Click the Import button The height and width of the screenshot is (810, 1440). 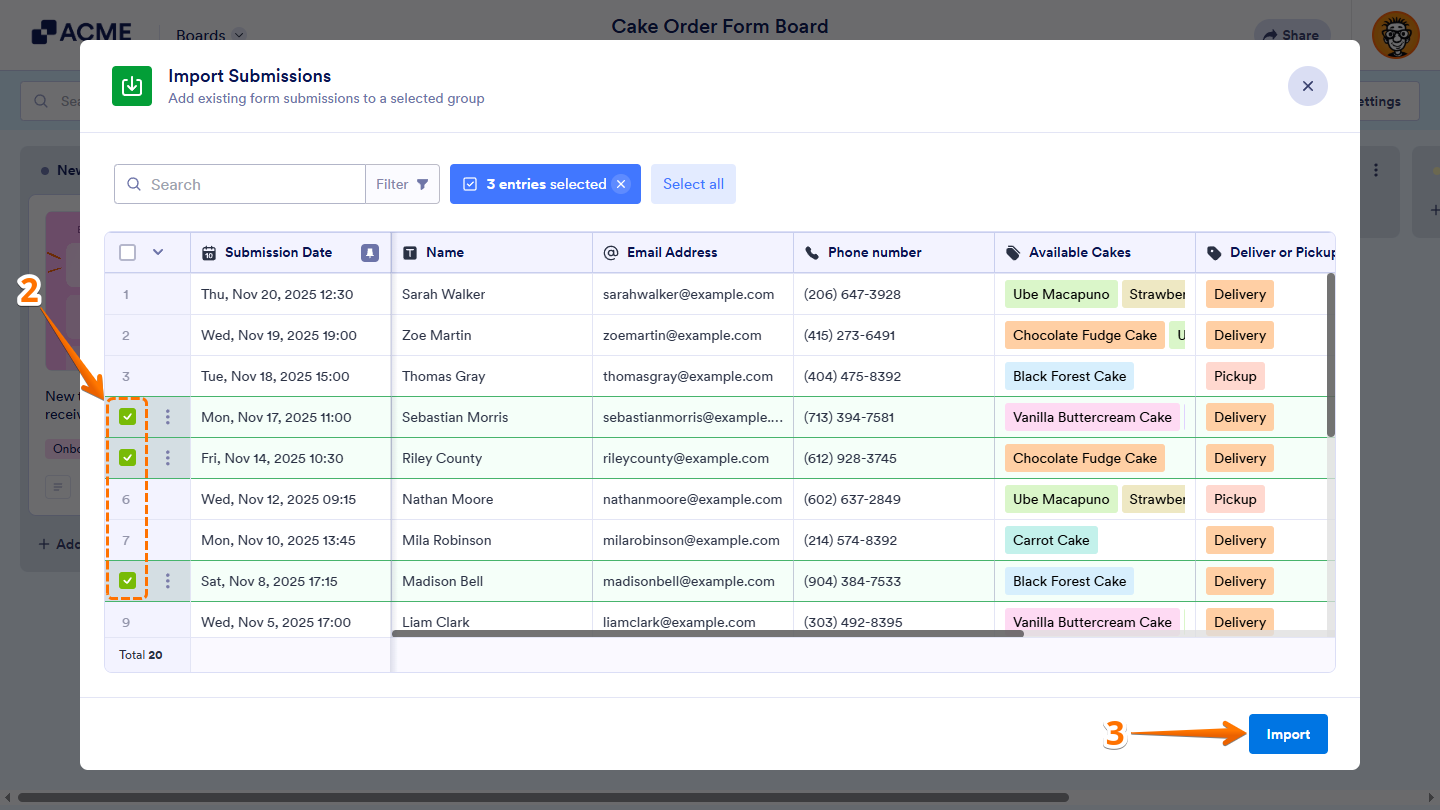pyautogui.click(x=1288, y=733)
